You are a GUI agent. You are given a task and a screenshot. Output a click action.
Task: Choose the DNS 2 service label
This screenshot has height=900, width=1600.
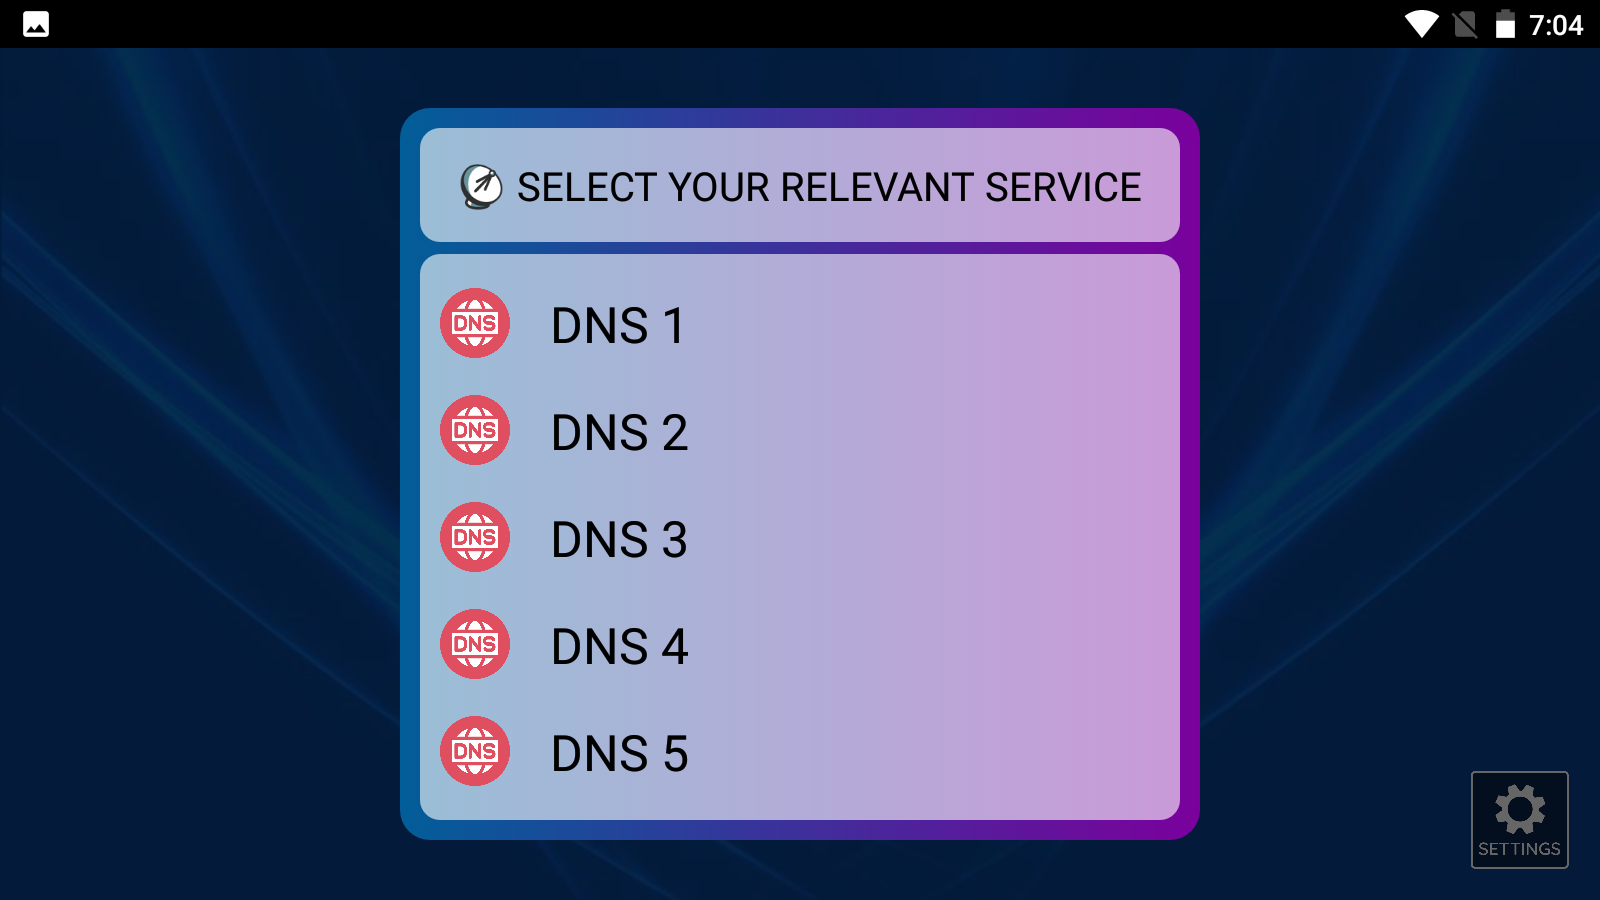620,433
